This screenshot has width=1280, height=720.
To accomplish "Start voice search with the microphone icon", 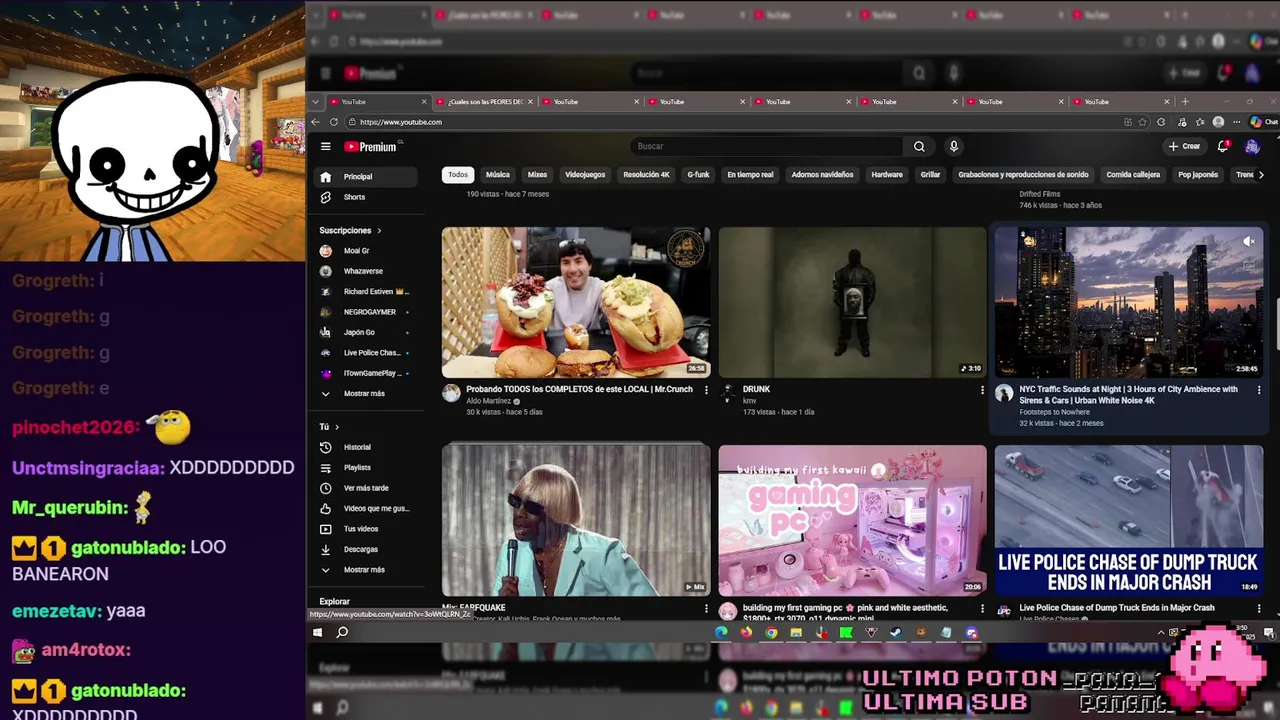I will click(x=953, y=146).
